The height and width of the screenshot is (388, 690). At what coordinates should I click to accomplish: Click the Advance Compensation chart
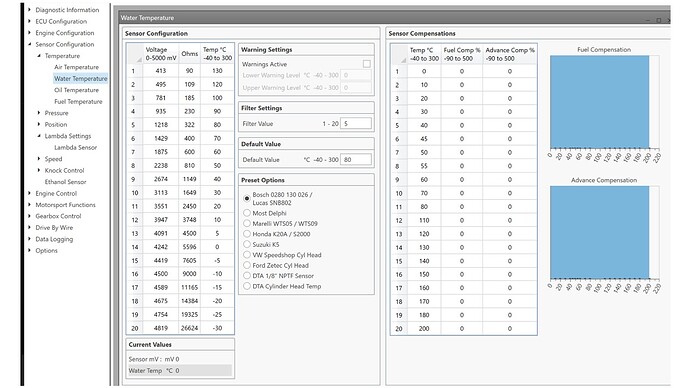(604, 233)
